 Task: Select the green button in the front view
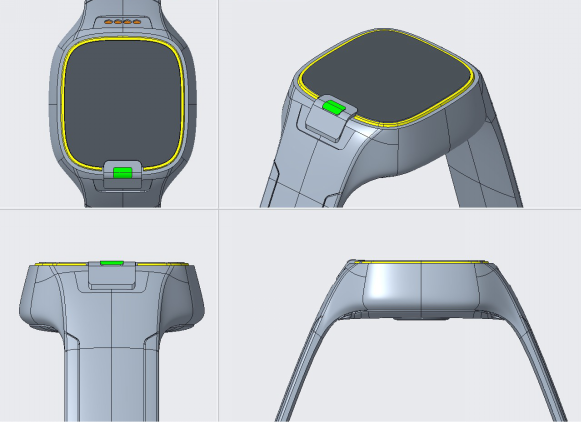coord(122,173)
